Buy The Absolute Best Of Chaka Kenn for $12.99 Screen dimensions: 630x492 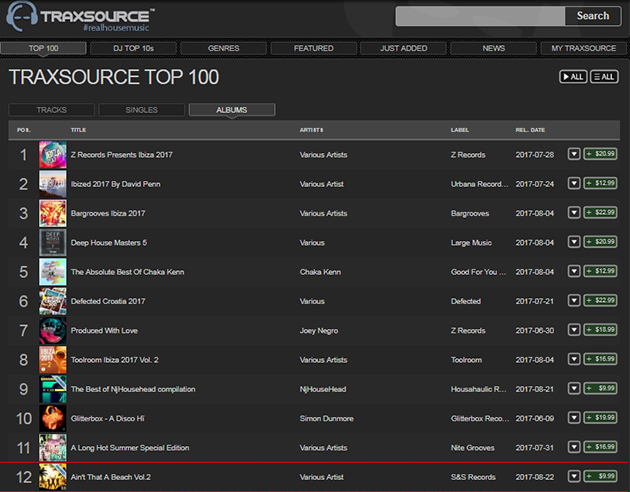[x=600, y=271]
